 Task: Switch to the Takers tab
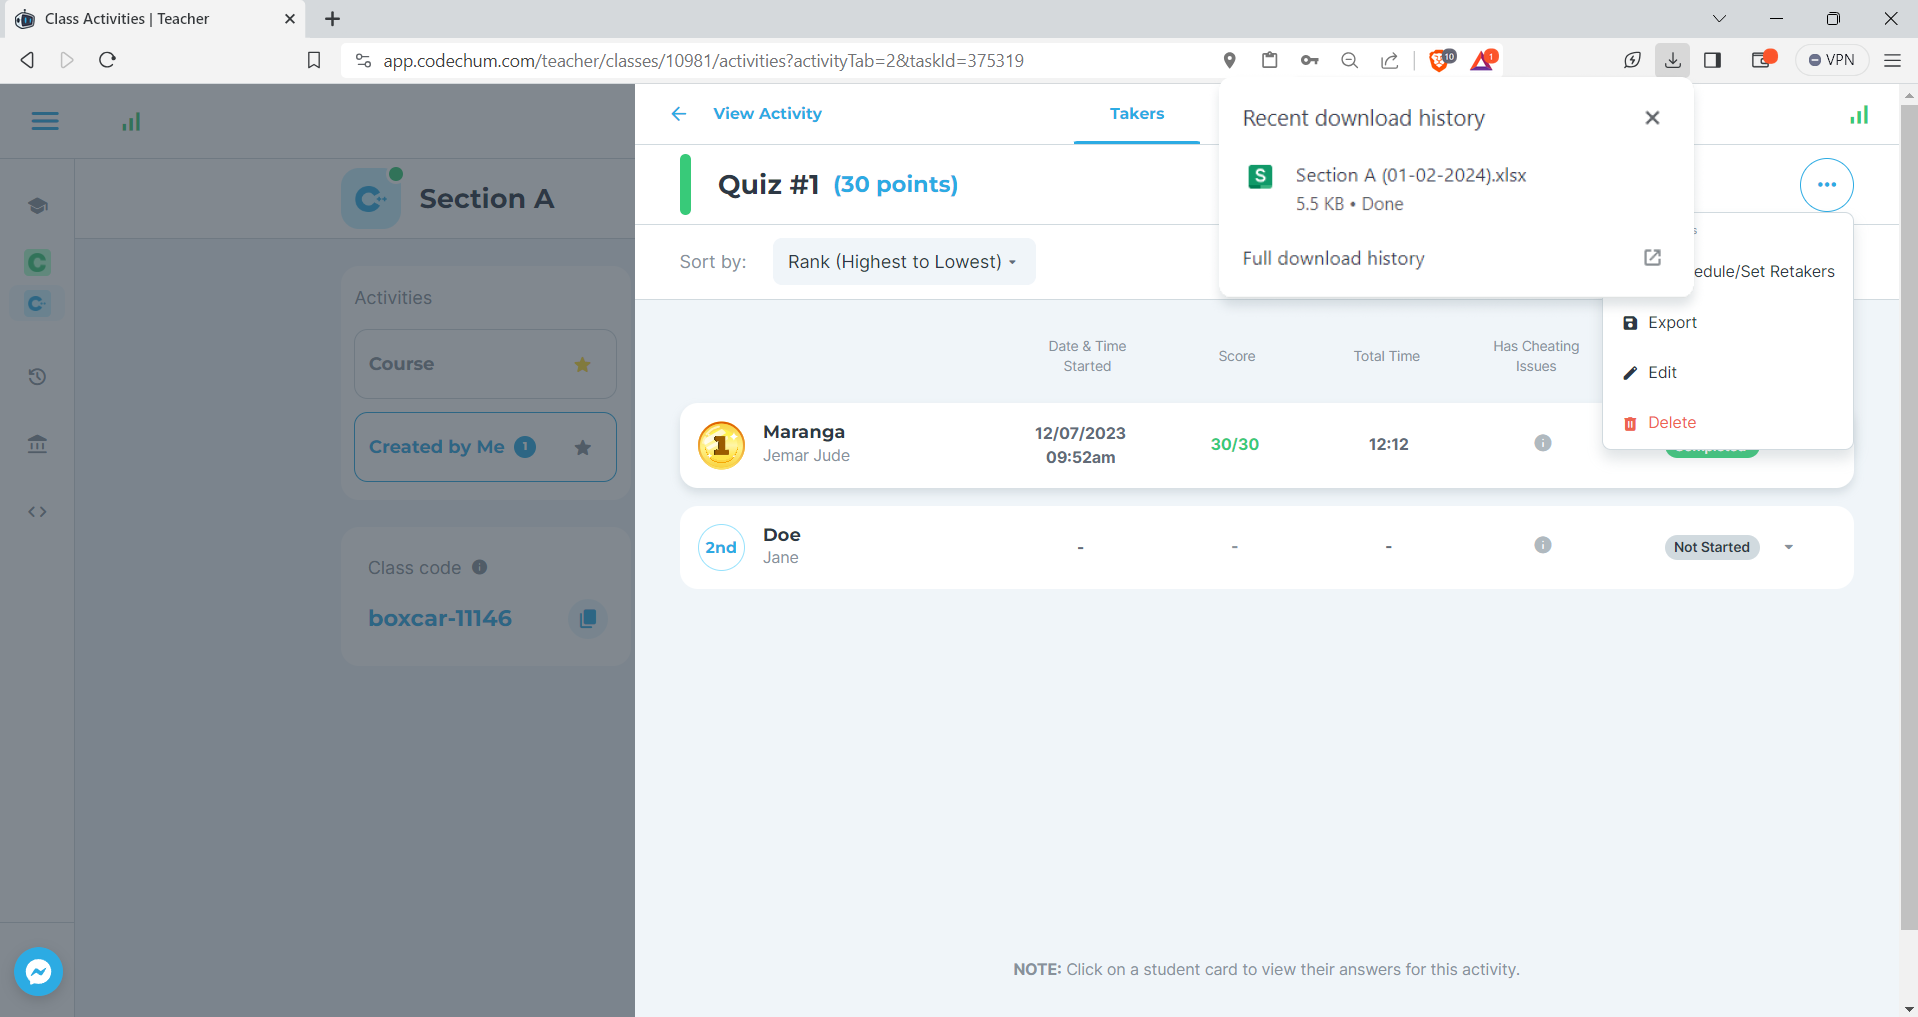pos(1136,114)
